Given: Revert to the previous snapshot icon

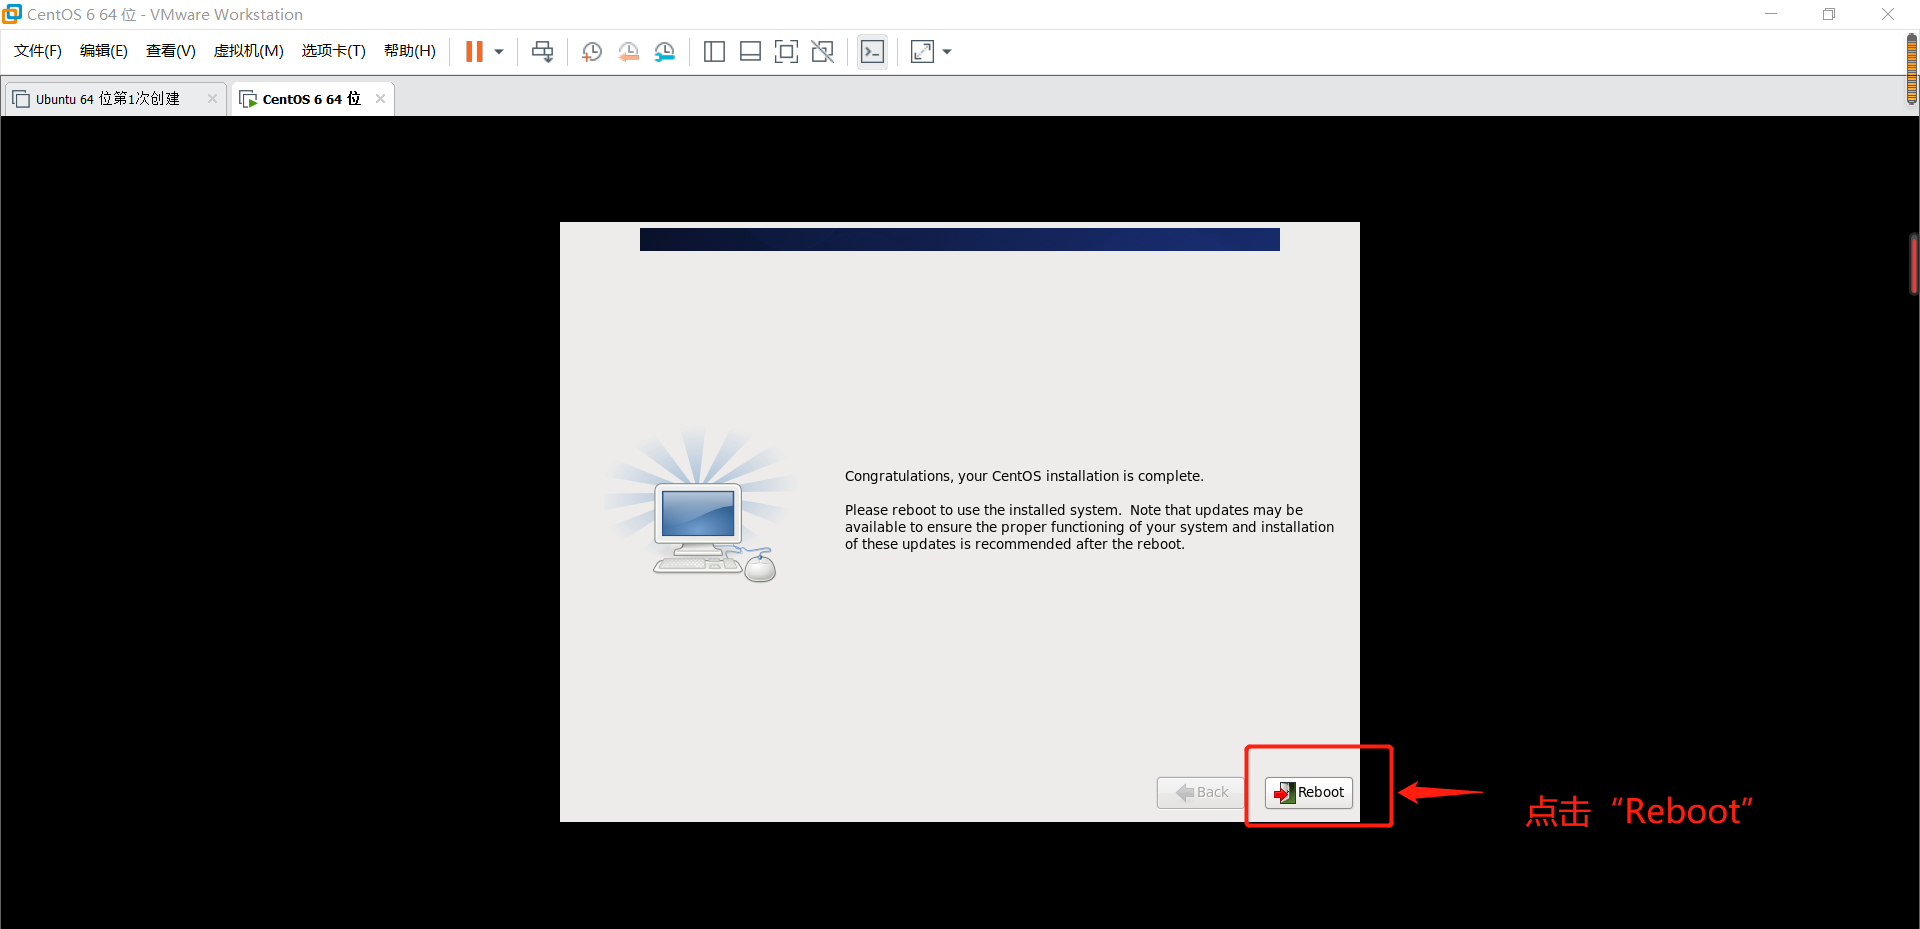Looking at the screenshot, I should pyautogui.click(x=628, y=52).
